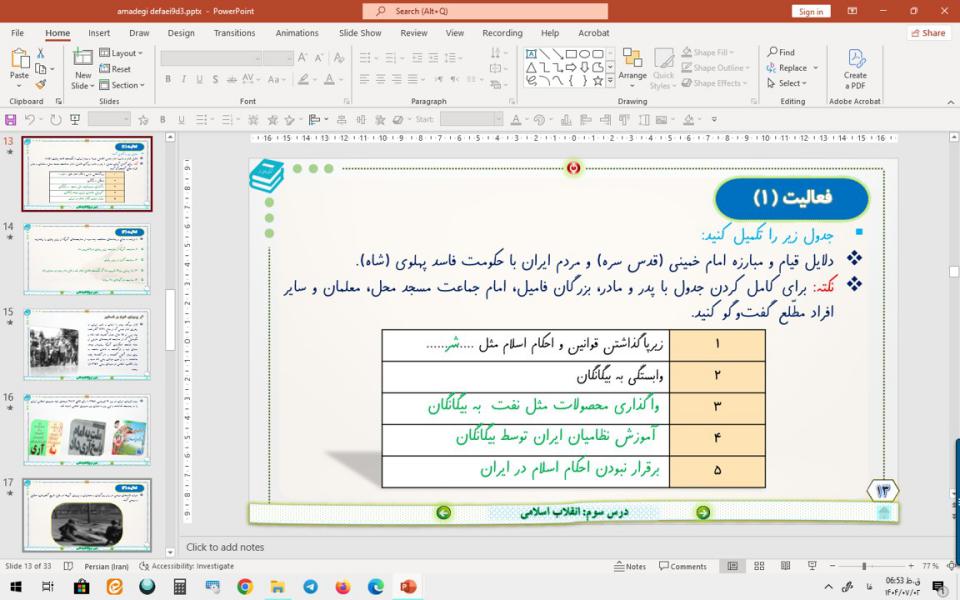Open the Comments pane
This screenshot has width=960, height=600.
[x=683, y=566]
